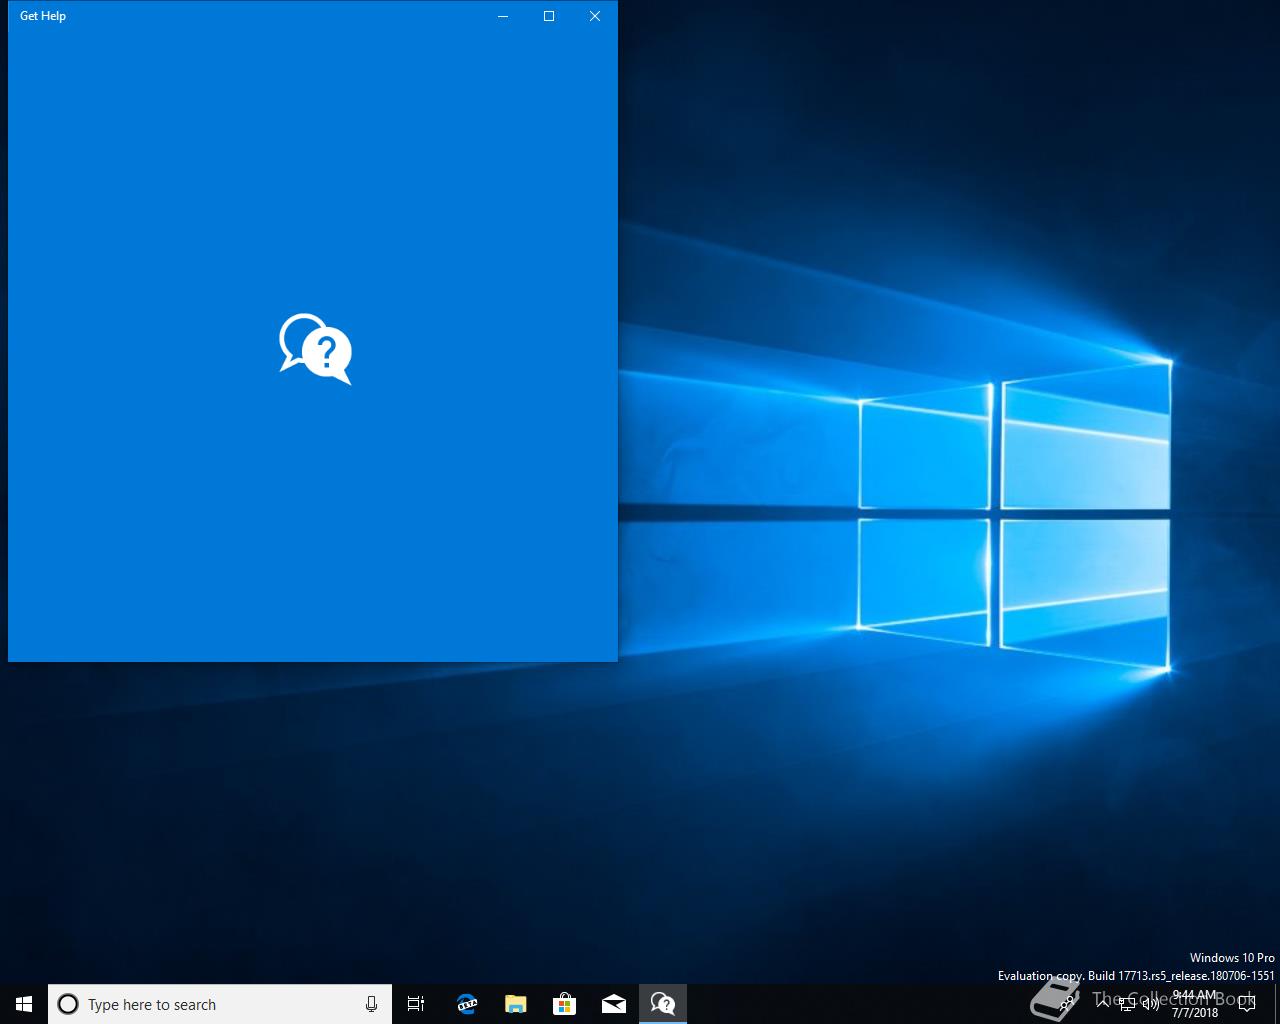Show hidden system tray icons

coord(1103,1004)
